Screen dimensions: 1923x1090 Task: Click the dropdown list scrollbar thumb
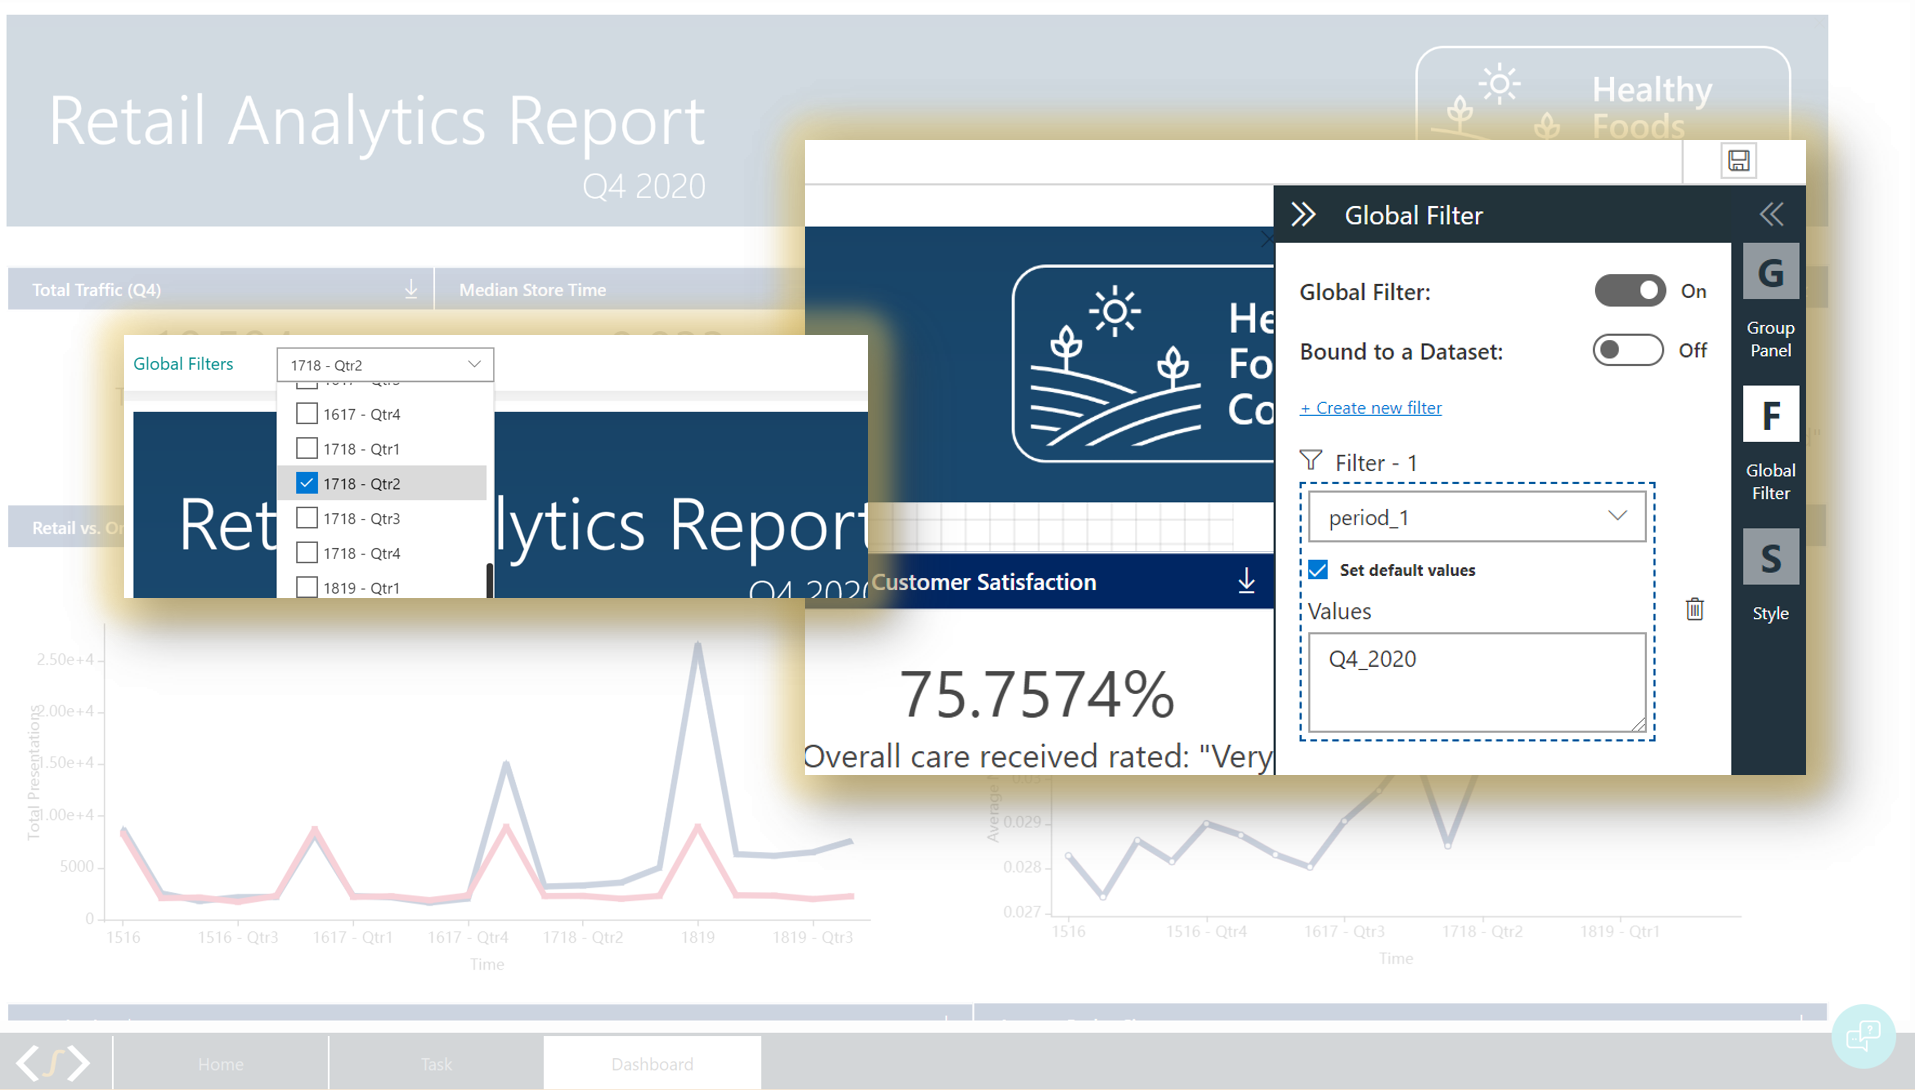(x=489, y=580)
